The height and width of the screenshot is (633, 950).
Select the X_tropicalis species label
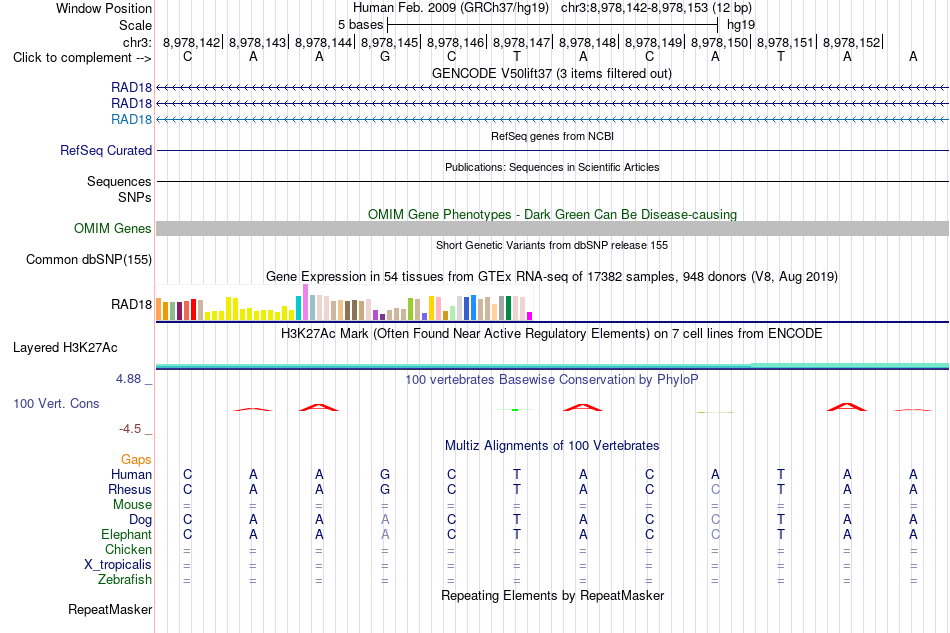click(x=118, y=565)
